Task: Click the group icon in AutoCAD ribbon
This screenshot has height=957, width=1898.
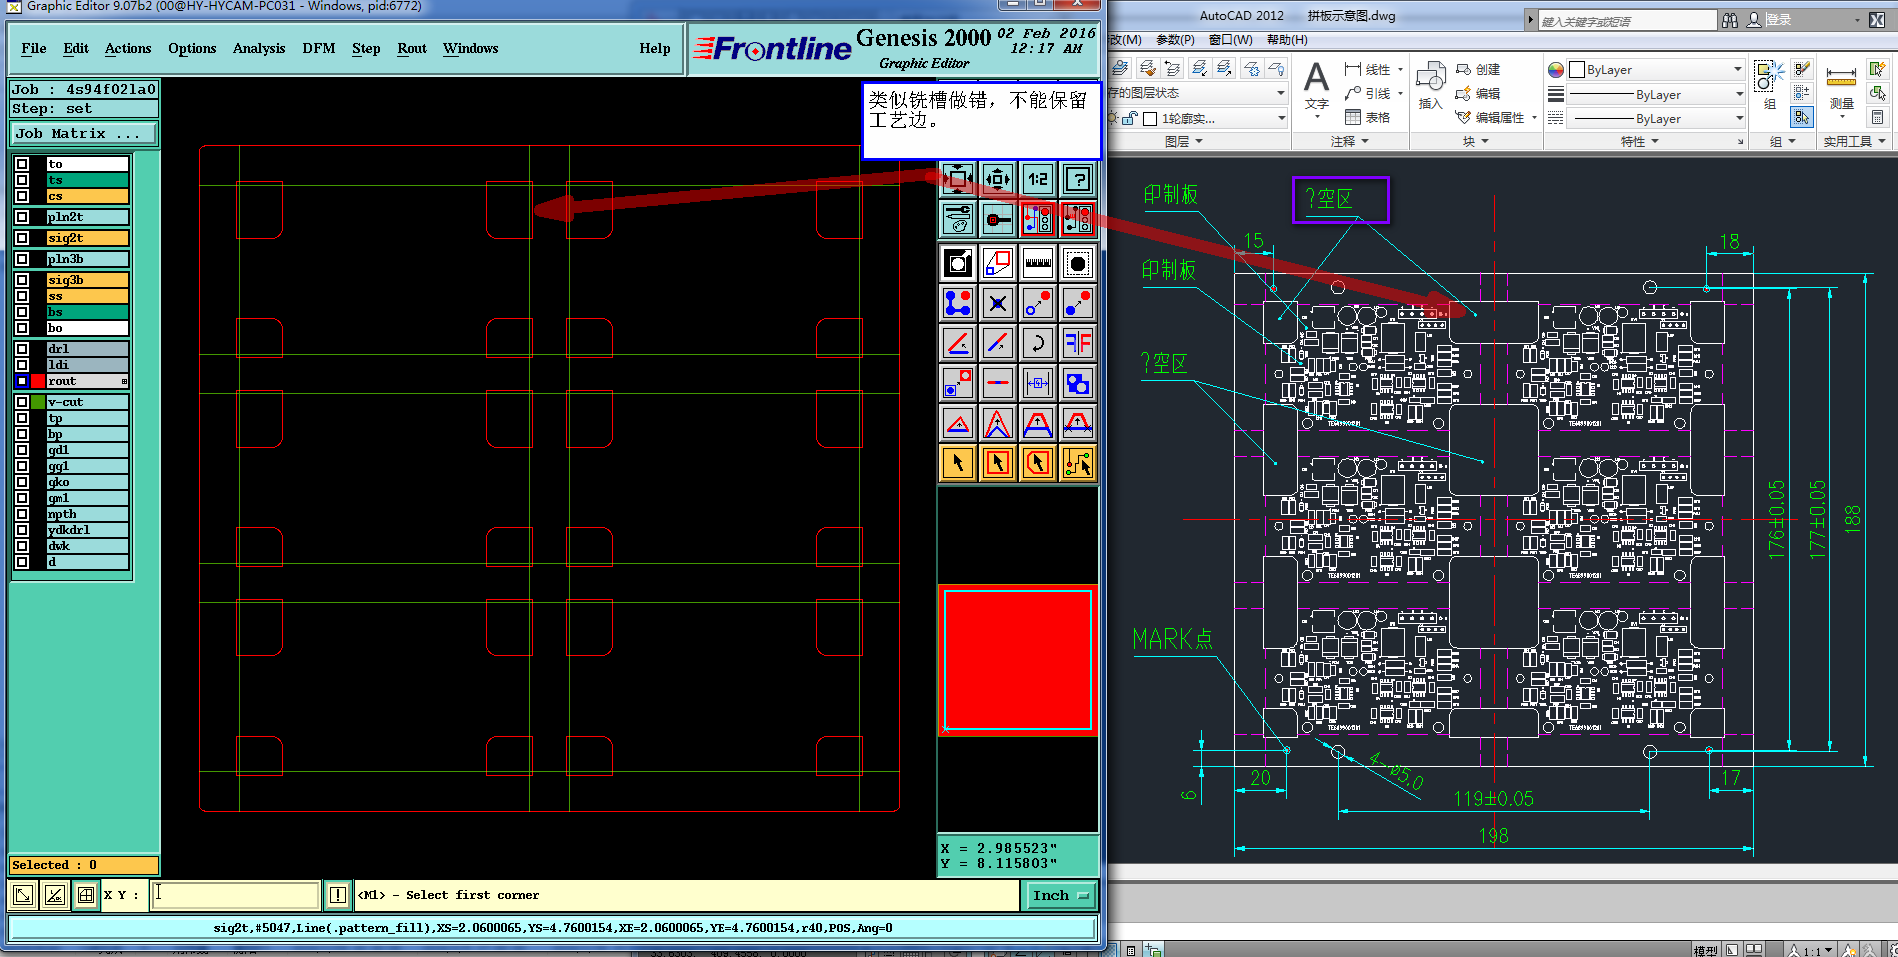Action: (x=1767, y=77)
